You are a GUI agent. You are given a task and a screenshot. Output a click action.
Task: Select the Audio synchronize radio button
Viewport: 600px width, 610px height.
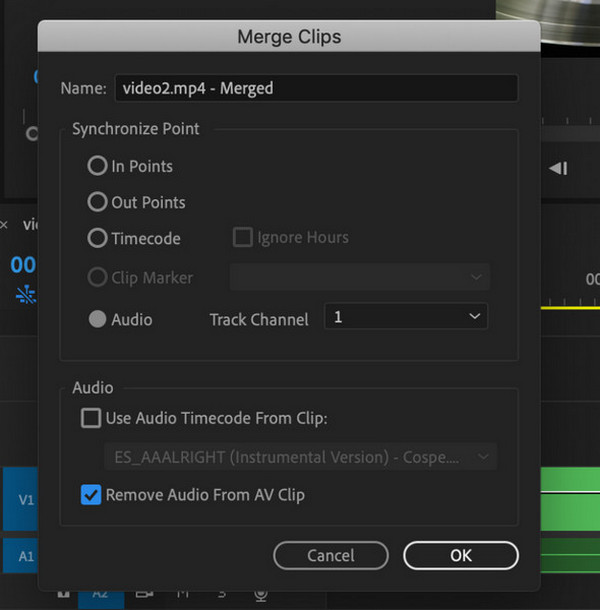[x=97, y=319]
